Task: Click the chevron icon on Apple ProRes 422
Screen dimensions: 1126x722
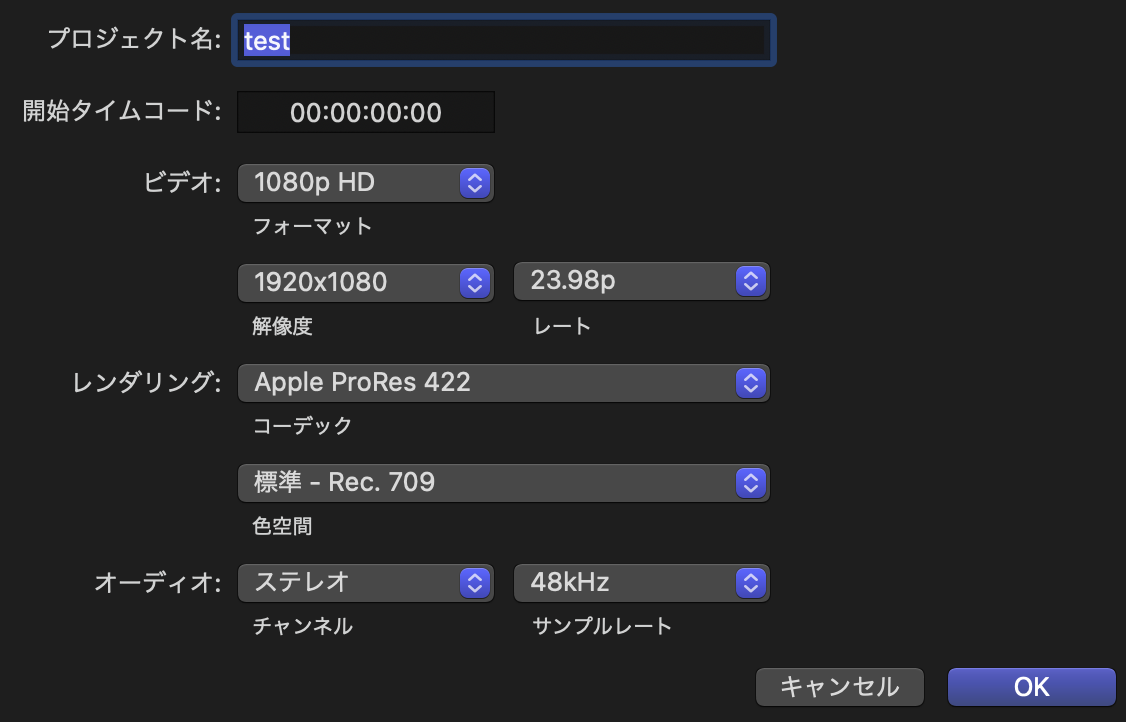Action: (x=750, y=382)
